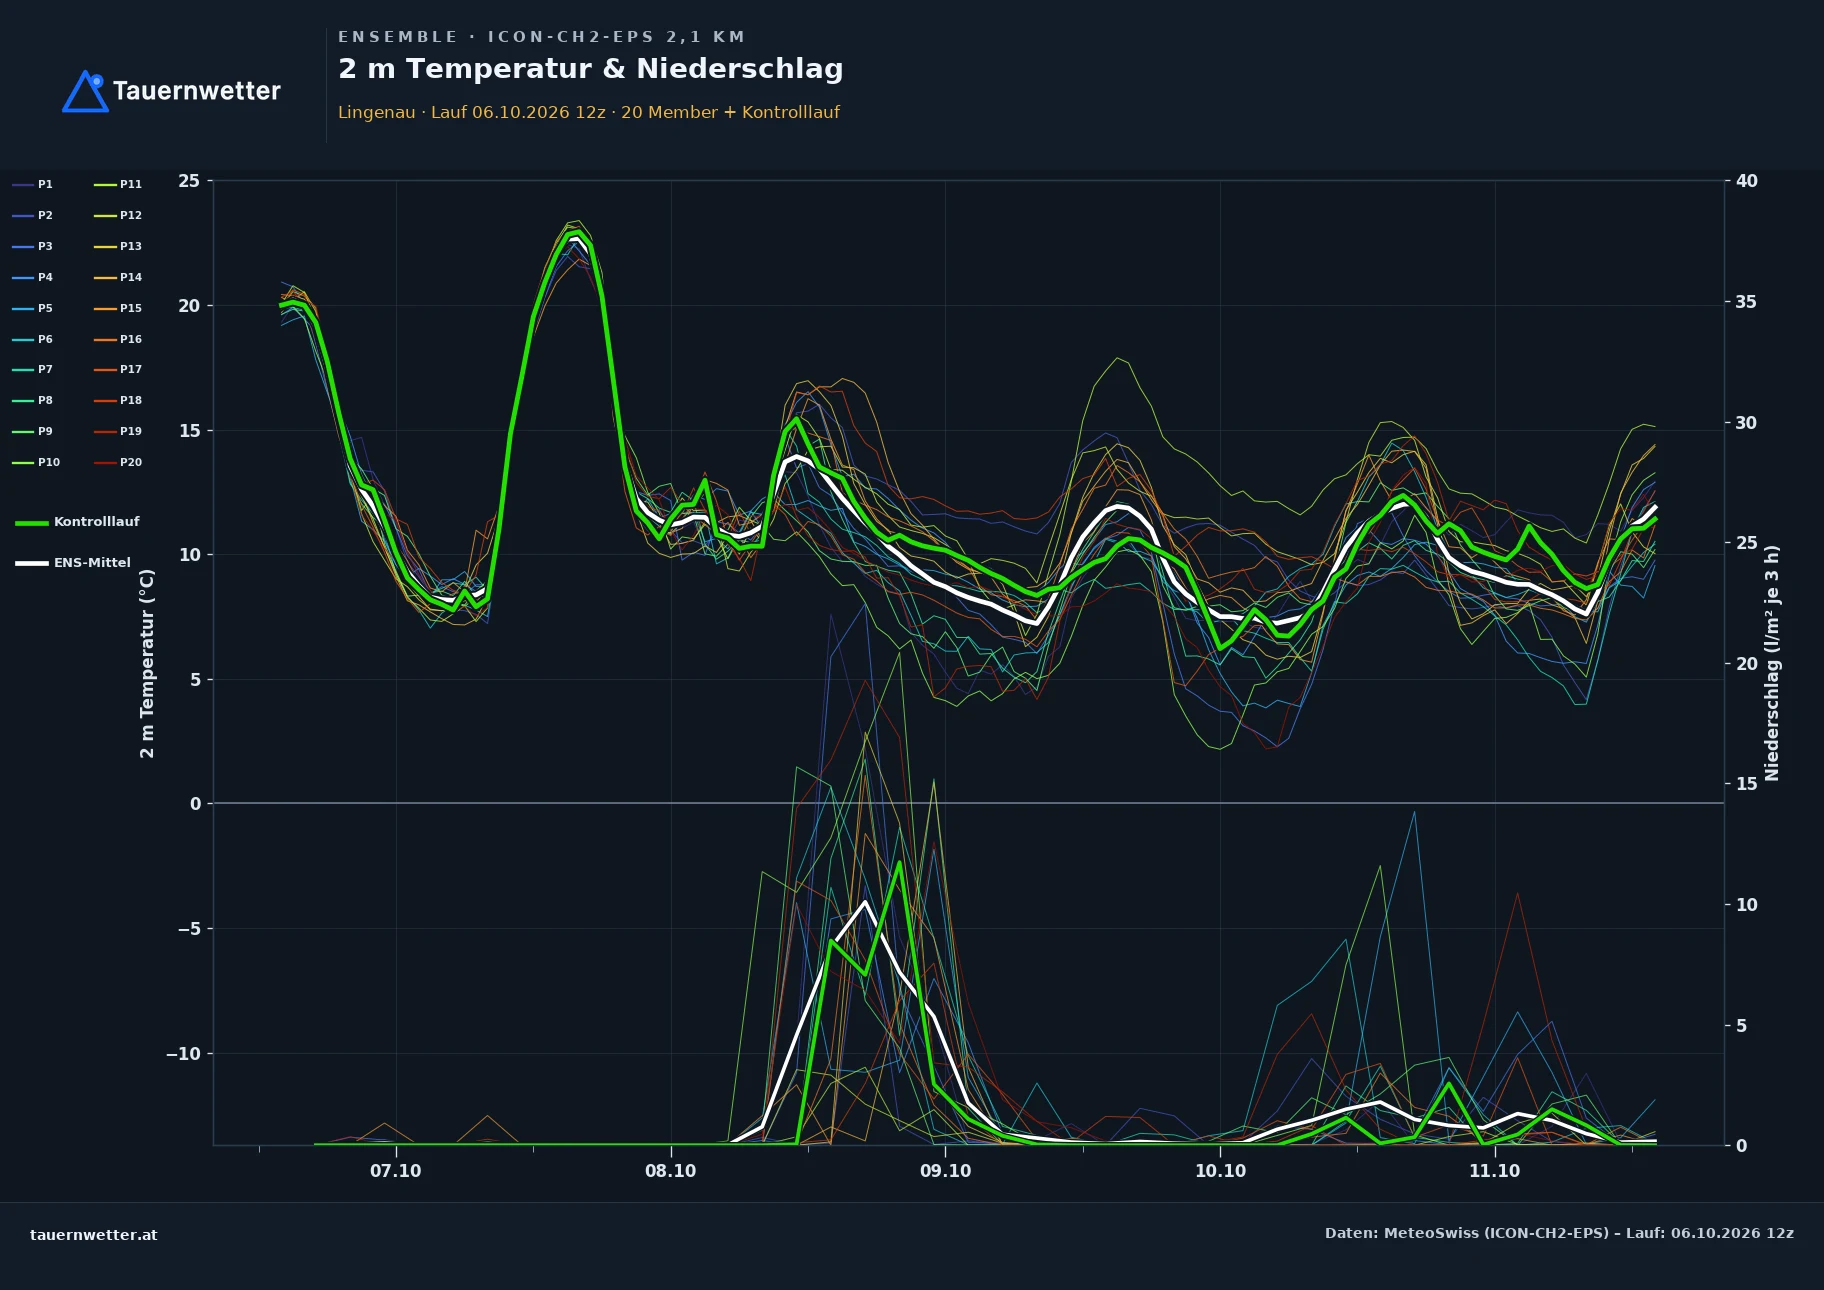Image resolution: width=1824 pixels, height=1290 pixels.
Task: Click the 'Niederschlag (l/m² je 3 h)' axis title
Action: point(1773,663)
